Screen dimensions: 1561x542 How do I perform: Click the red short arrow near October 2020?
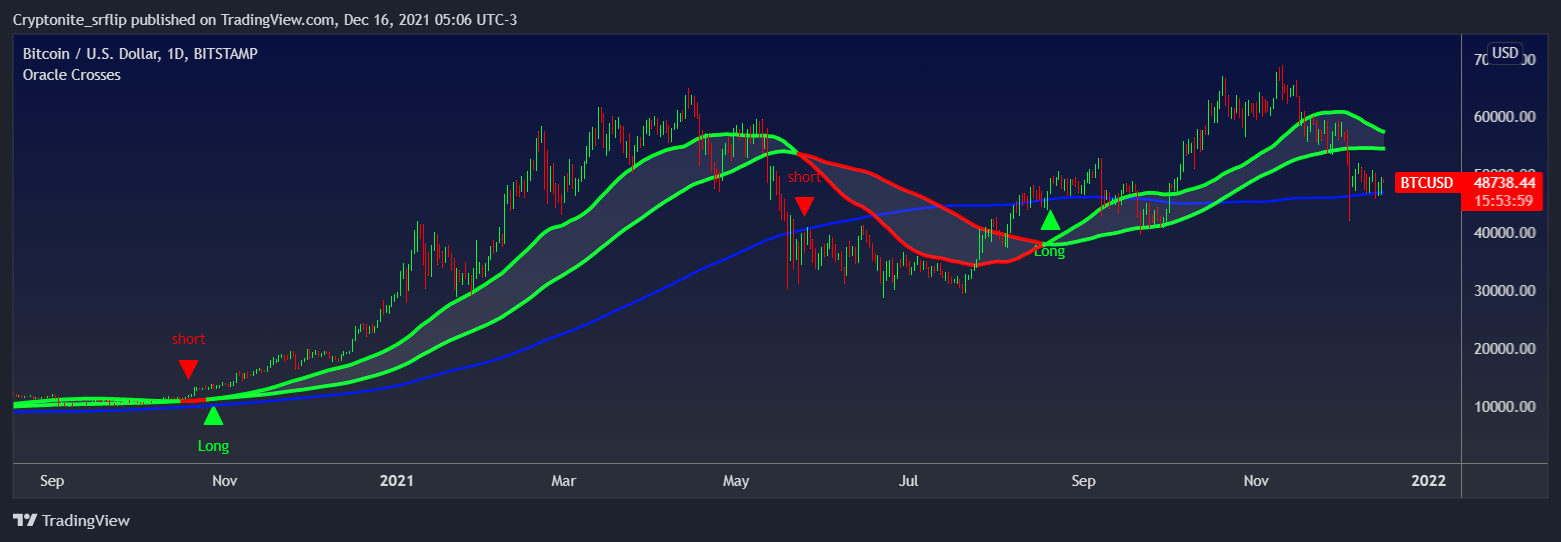pos(188,369)
